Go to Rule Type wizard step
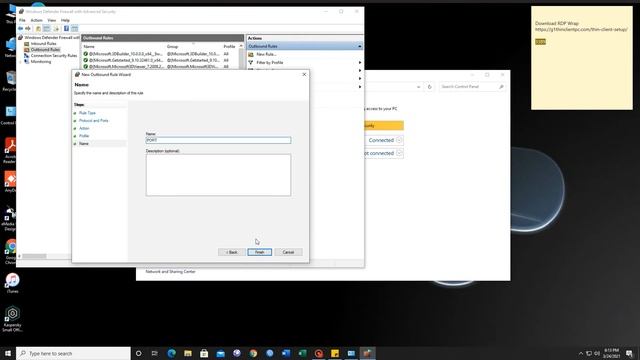 point(87,113)
